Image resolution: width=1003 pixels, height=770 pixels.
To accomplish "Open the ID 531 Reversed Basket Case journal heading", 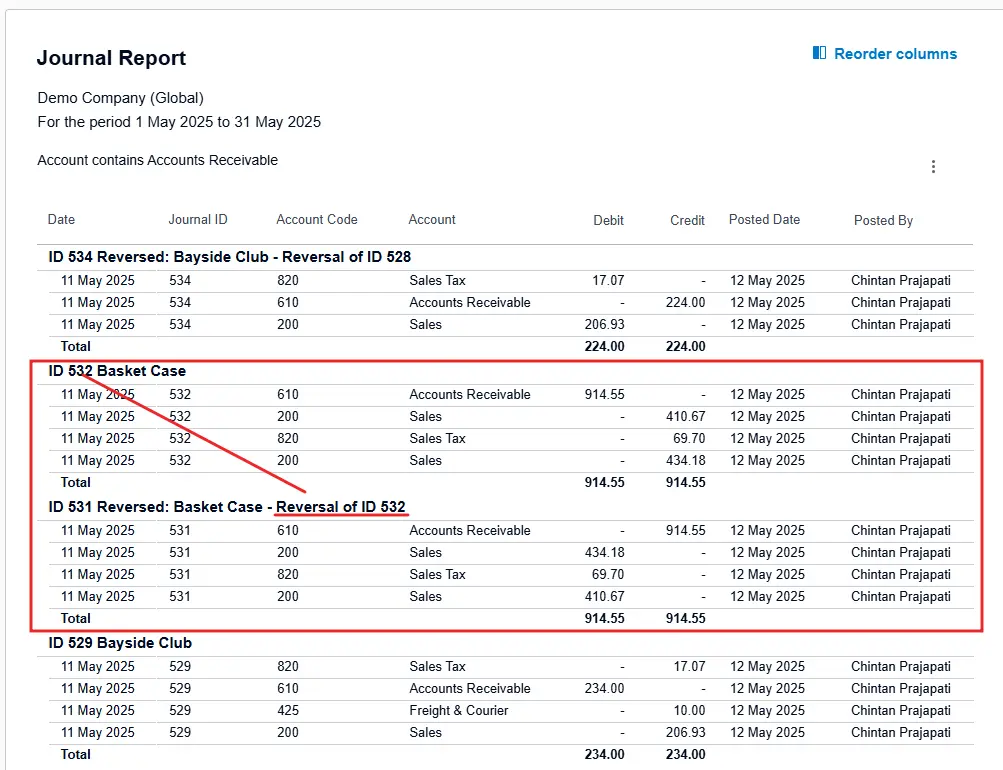I will click(x=227, y=507).
